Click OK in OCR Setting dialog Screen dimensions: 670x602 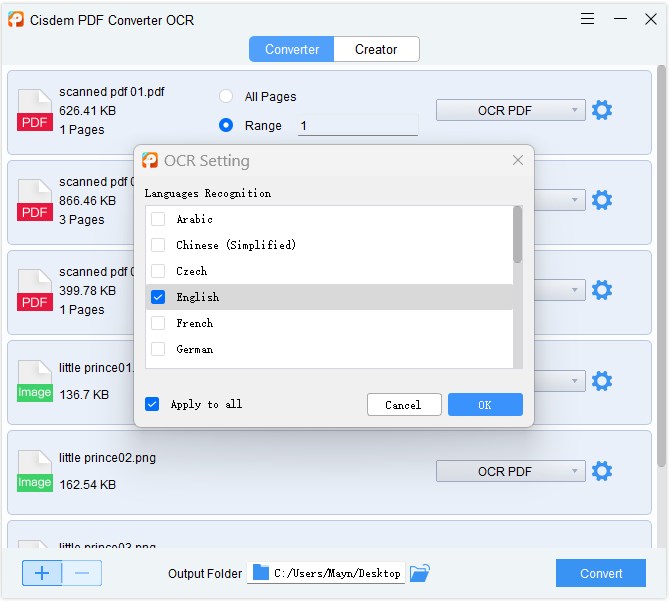pyautogui.click(x=485, y=405)
